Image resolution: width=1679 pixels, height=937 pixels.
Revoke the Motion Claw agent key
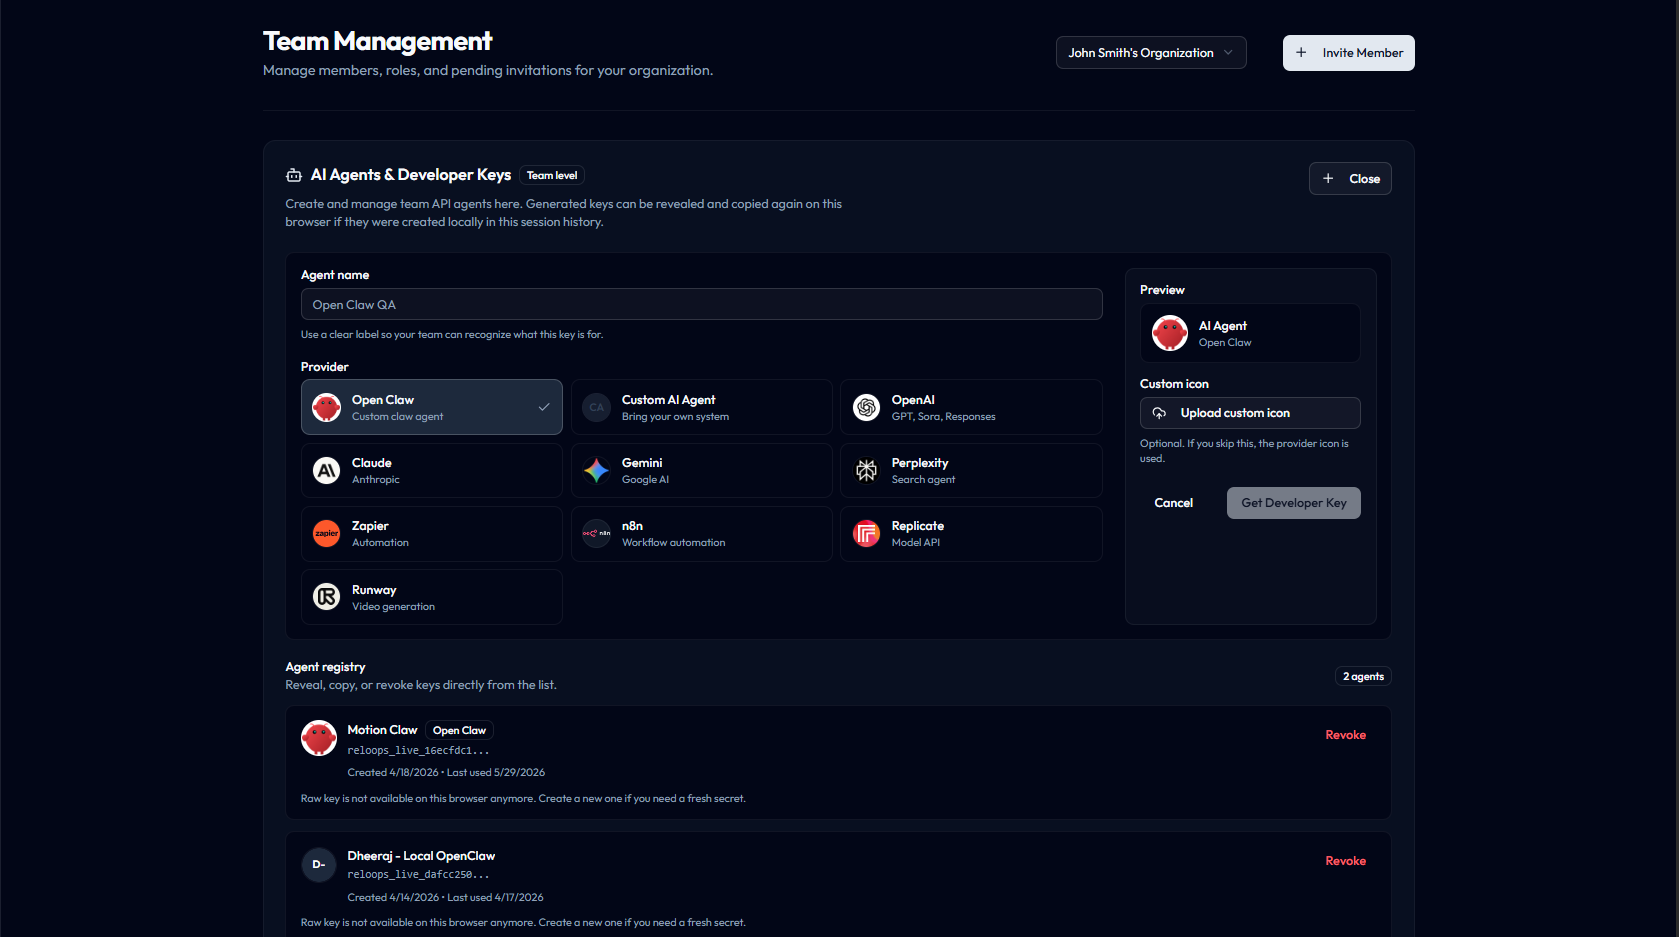1346,735
